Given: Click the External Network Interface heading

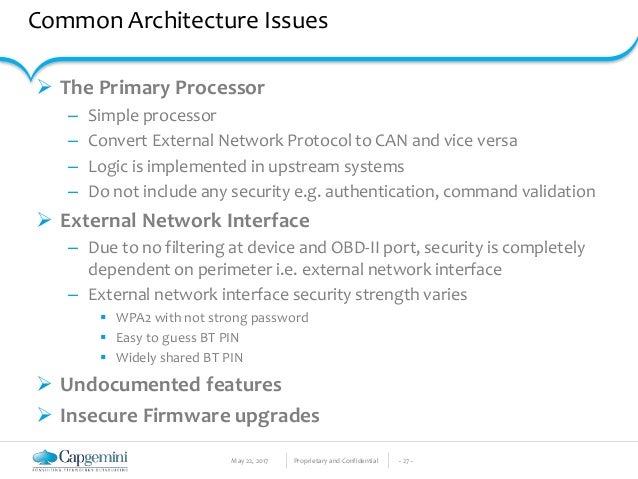Looking at the screenshot, I should (x=185, y=220).
